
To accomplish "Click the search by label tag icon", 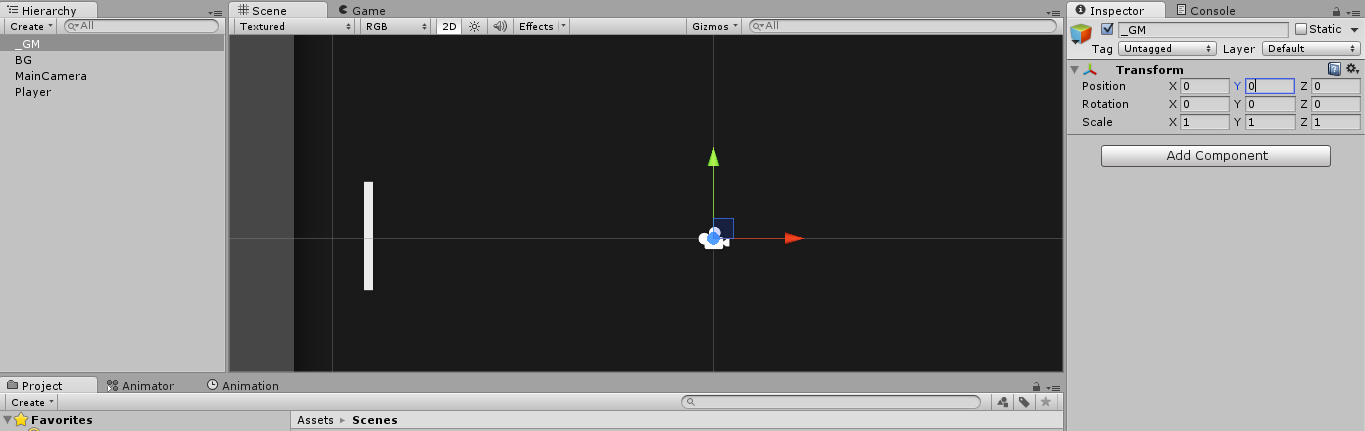I will (1024, 402).
